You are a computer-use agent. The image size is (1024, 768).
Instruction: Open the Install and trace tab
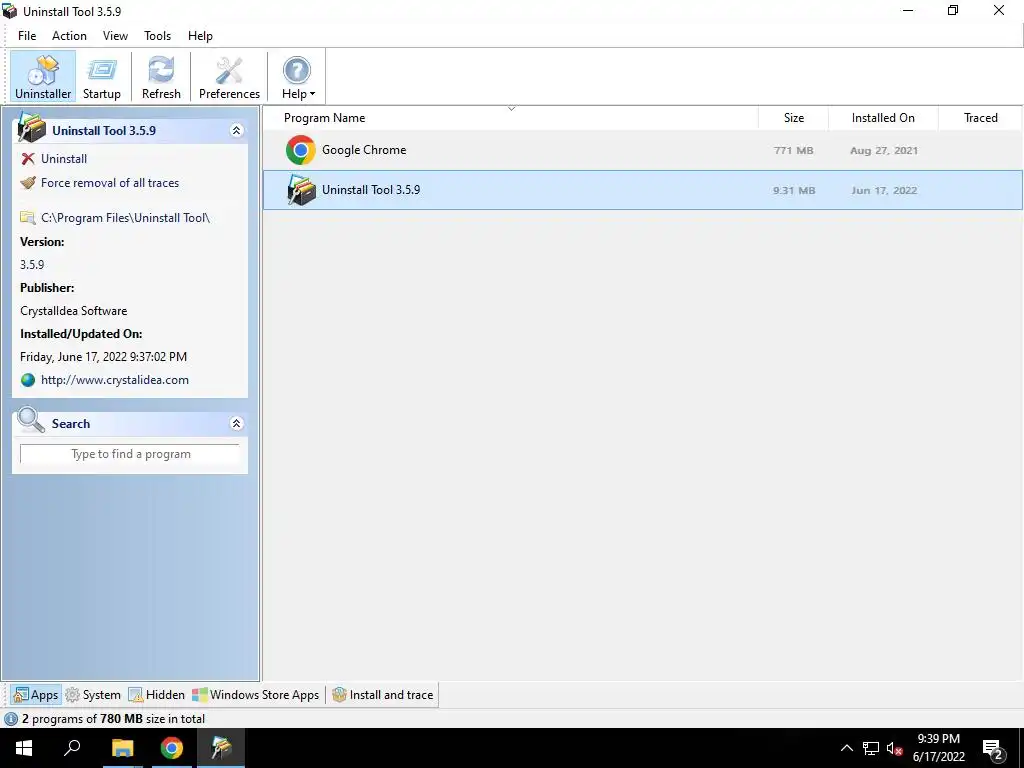383,695
